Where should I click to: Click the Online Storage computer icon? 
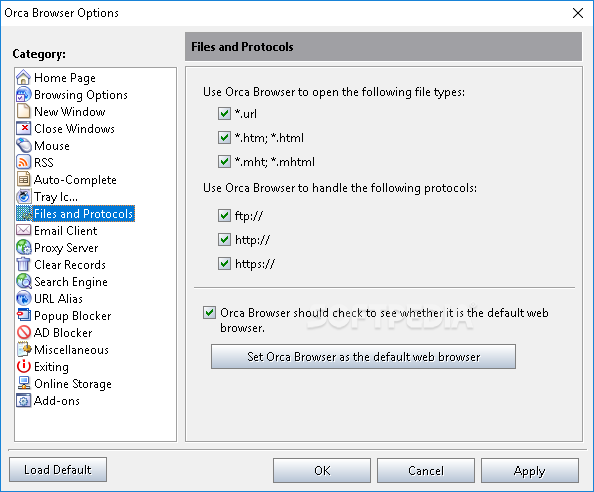(23, 383)
